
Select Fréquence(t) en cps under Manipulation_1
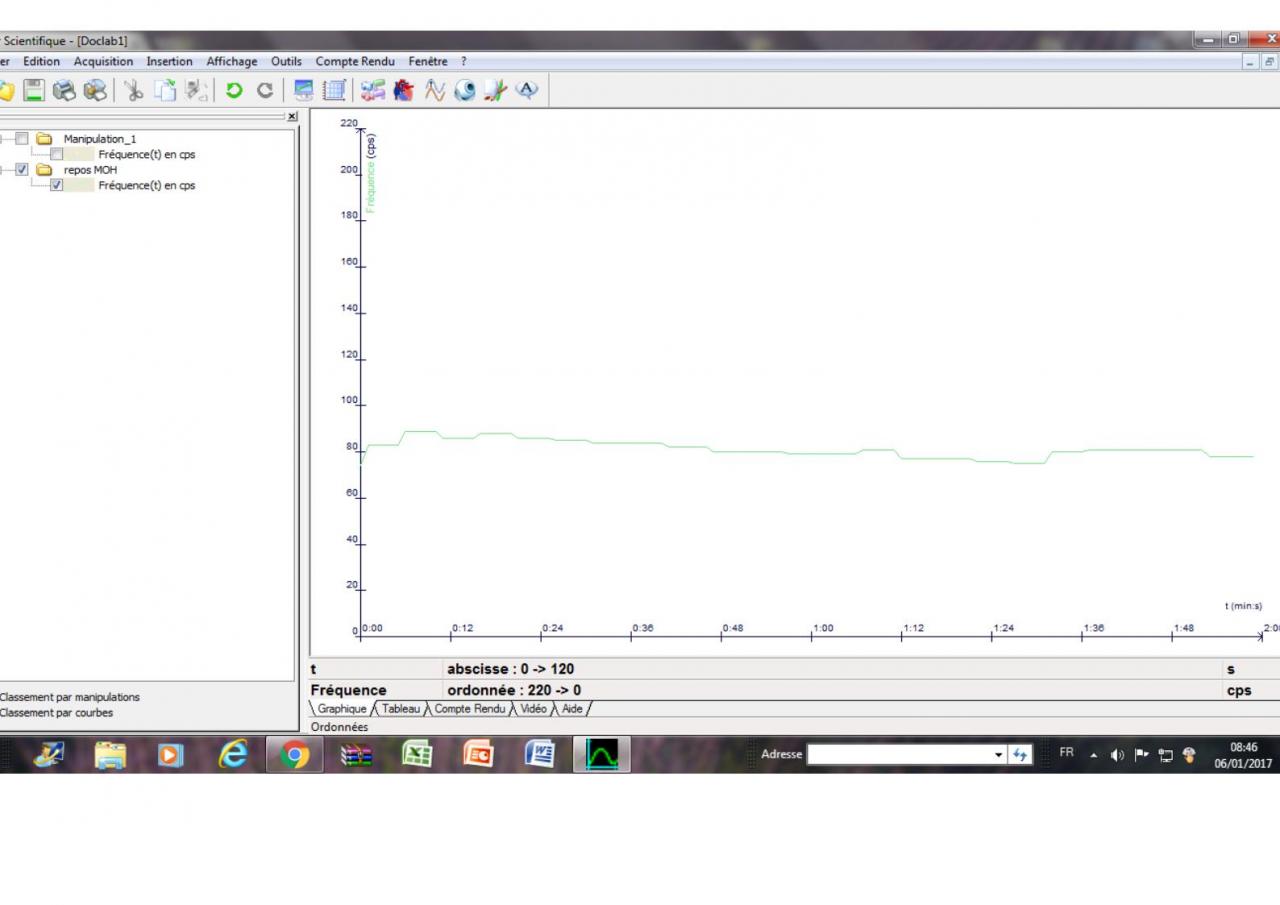(147, 155)
